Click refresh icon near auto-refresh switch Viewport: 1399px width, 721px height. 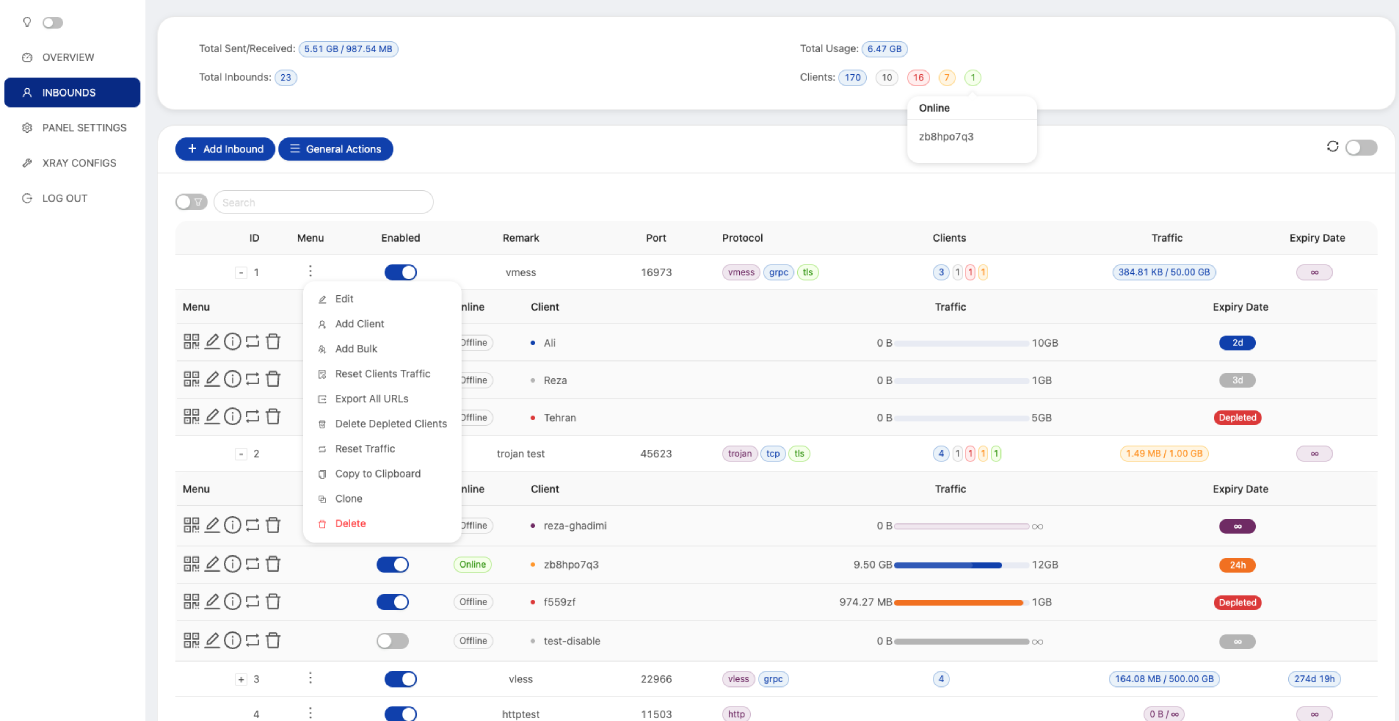click(x=1332, y=147)
